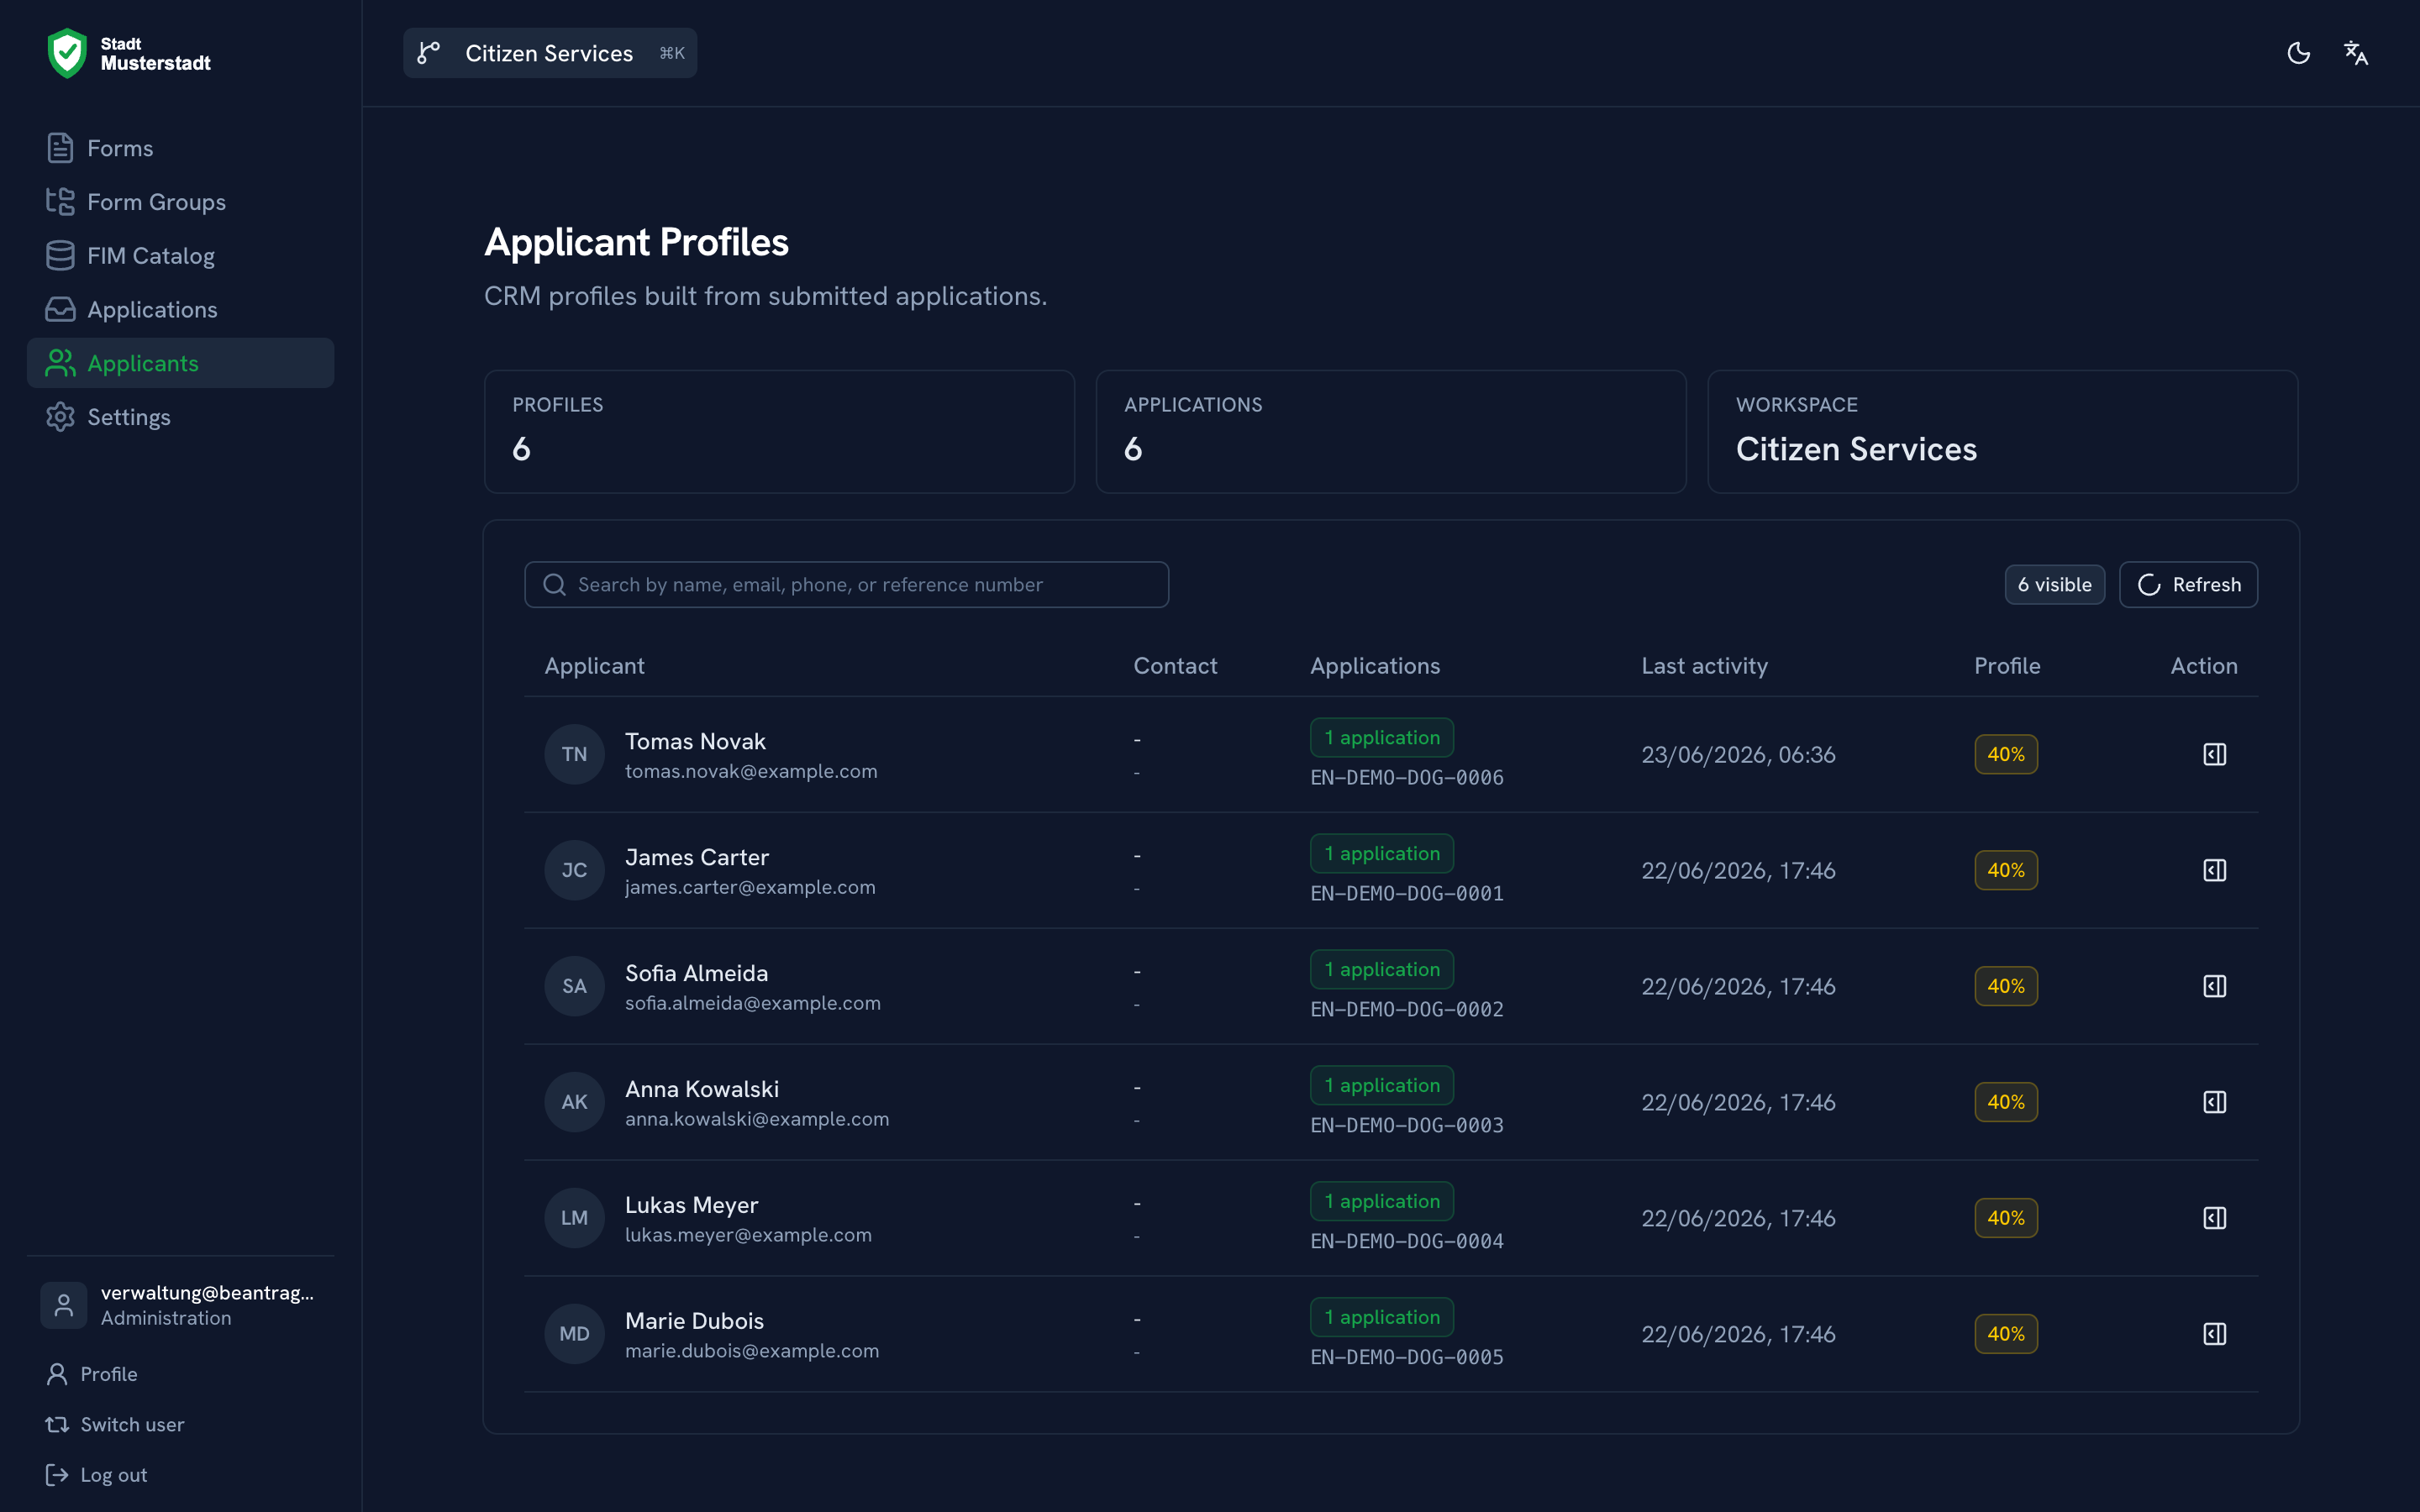The width and height of the screenshot is (2420, 1512).
Task: Open the Applications page
Action: (180, 309)
